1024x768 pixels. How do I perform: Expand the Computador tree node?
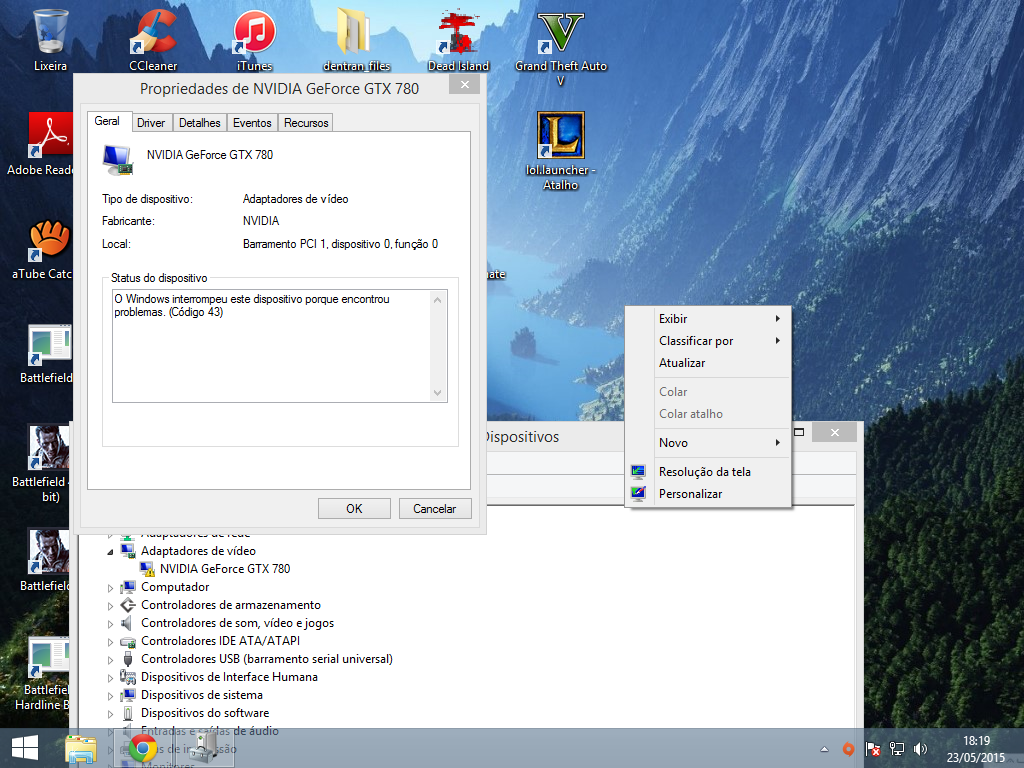click(x=110, y=588)
